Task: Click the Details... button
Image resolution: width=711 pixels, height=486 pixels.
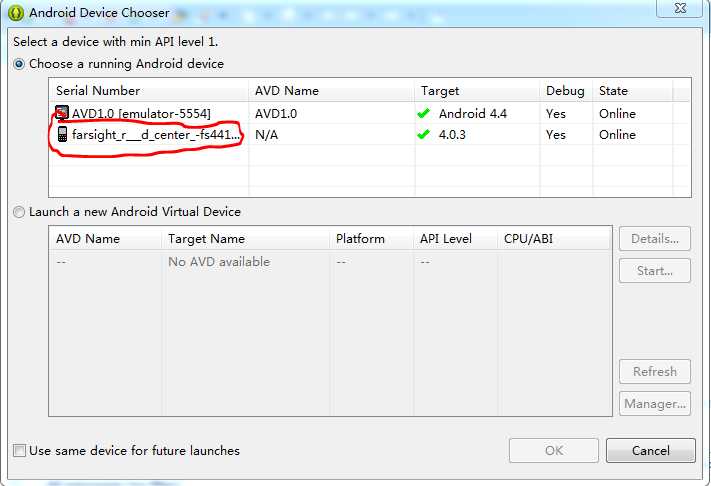Action: point(655,239)
